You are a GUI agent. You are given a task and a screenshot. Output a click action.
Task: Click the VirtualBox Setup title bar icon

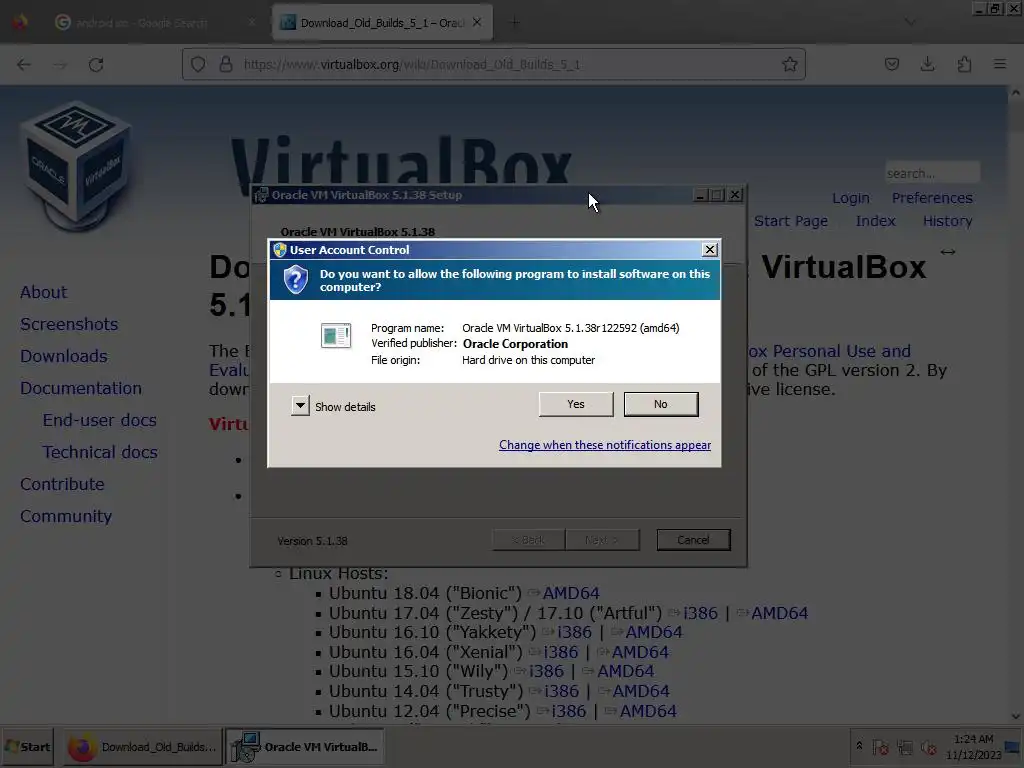click(261, 195)
